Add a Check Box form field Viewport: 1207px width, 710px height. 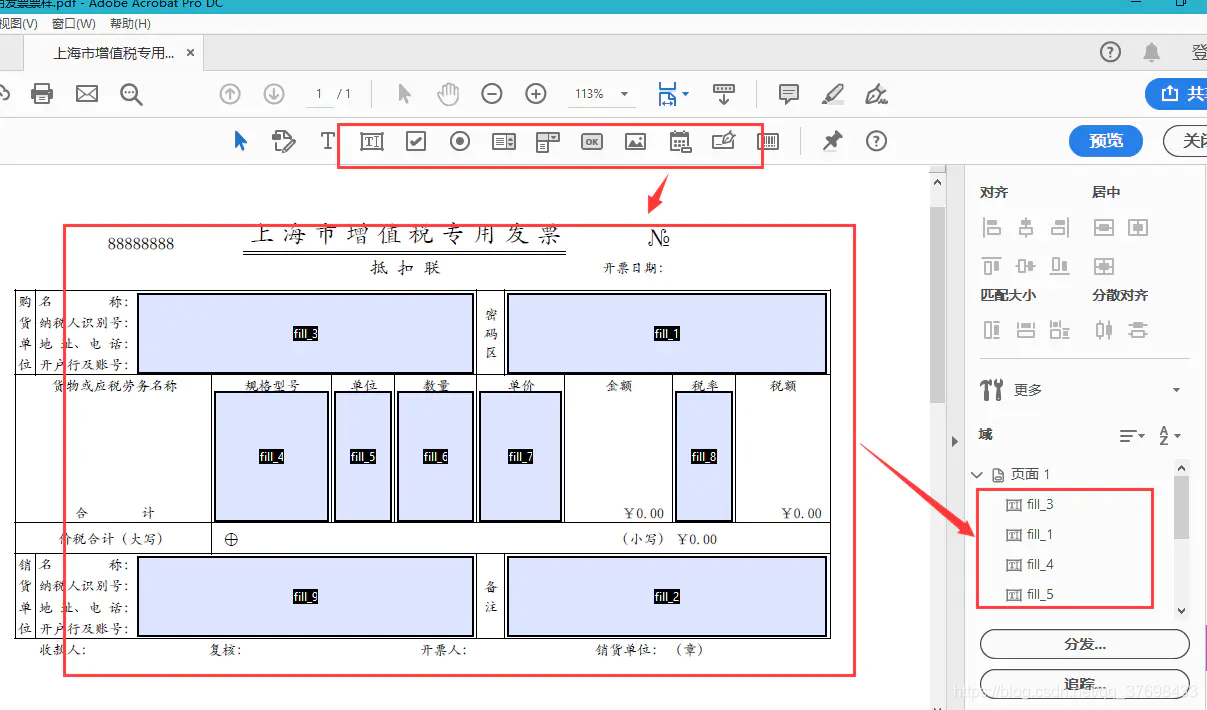[x=416, y=141]
